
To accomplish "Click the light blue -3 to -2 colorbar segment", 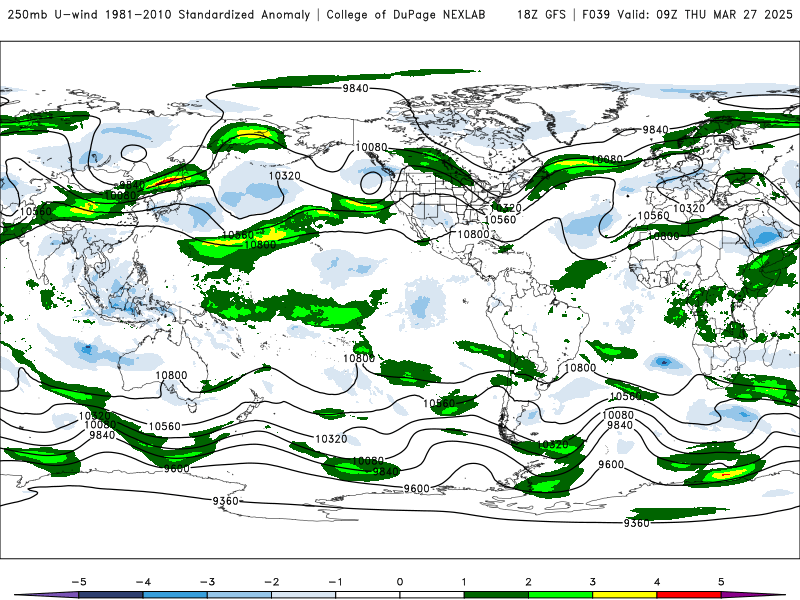I will [239, 595].
